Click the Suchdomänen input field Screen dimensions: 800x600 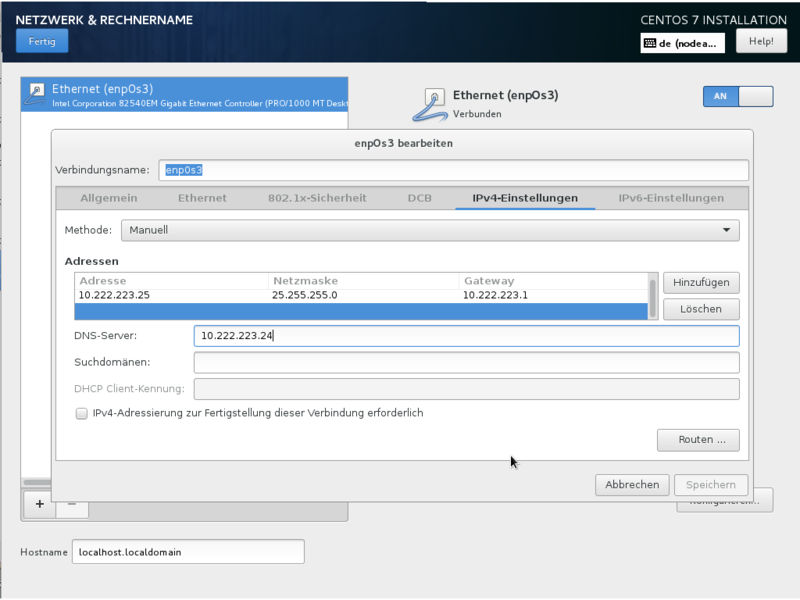466,362
